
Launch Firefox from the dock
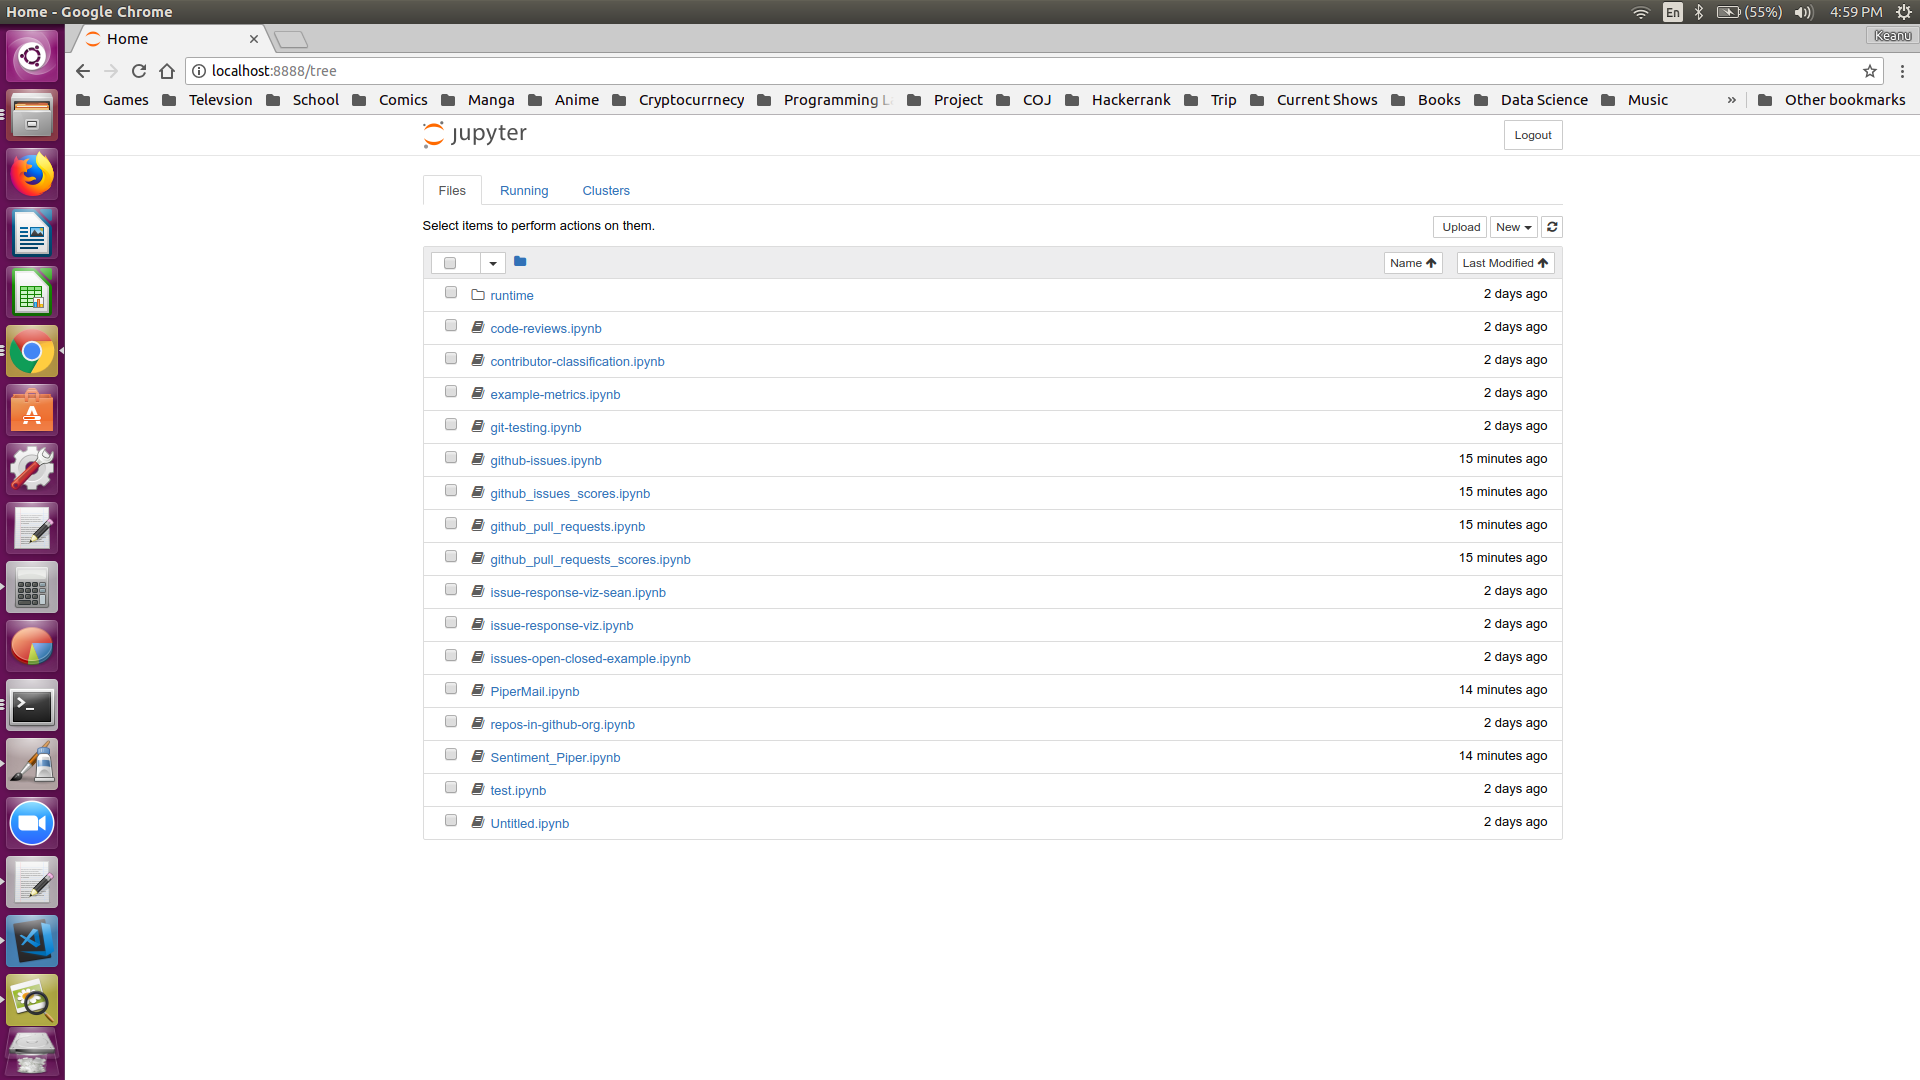(32, 175)
